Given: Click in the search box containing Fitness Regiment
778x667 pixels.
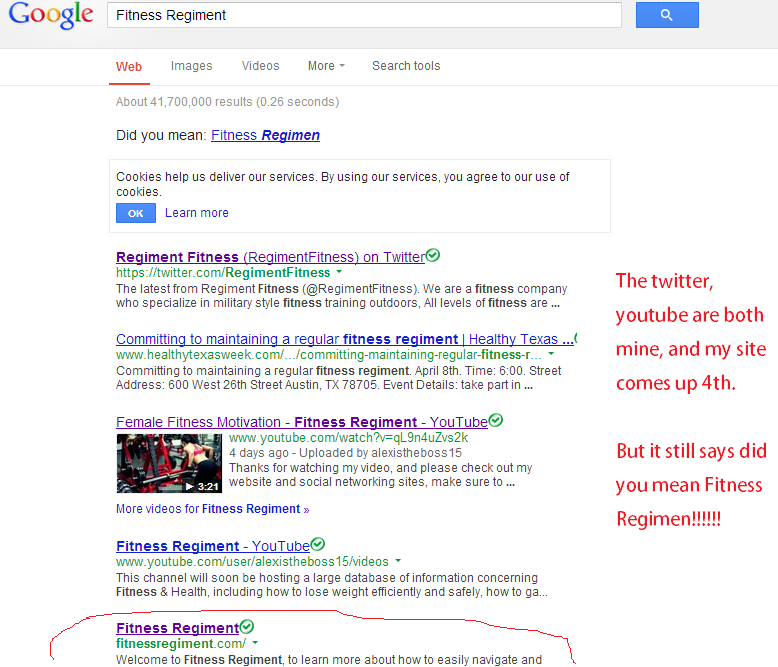Looking at the screenshot, I should pos(364,15).
